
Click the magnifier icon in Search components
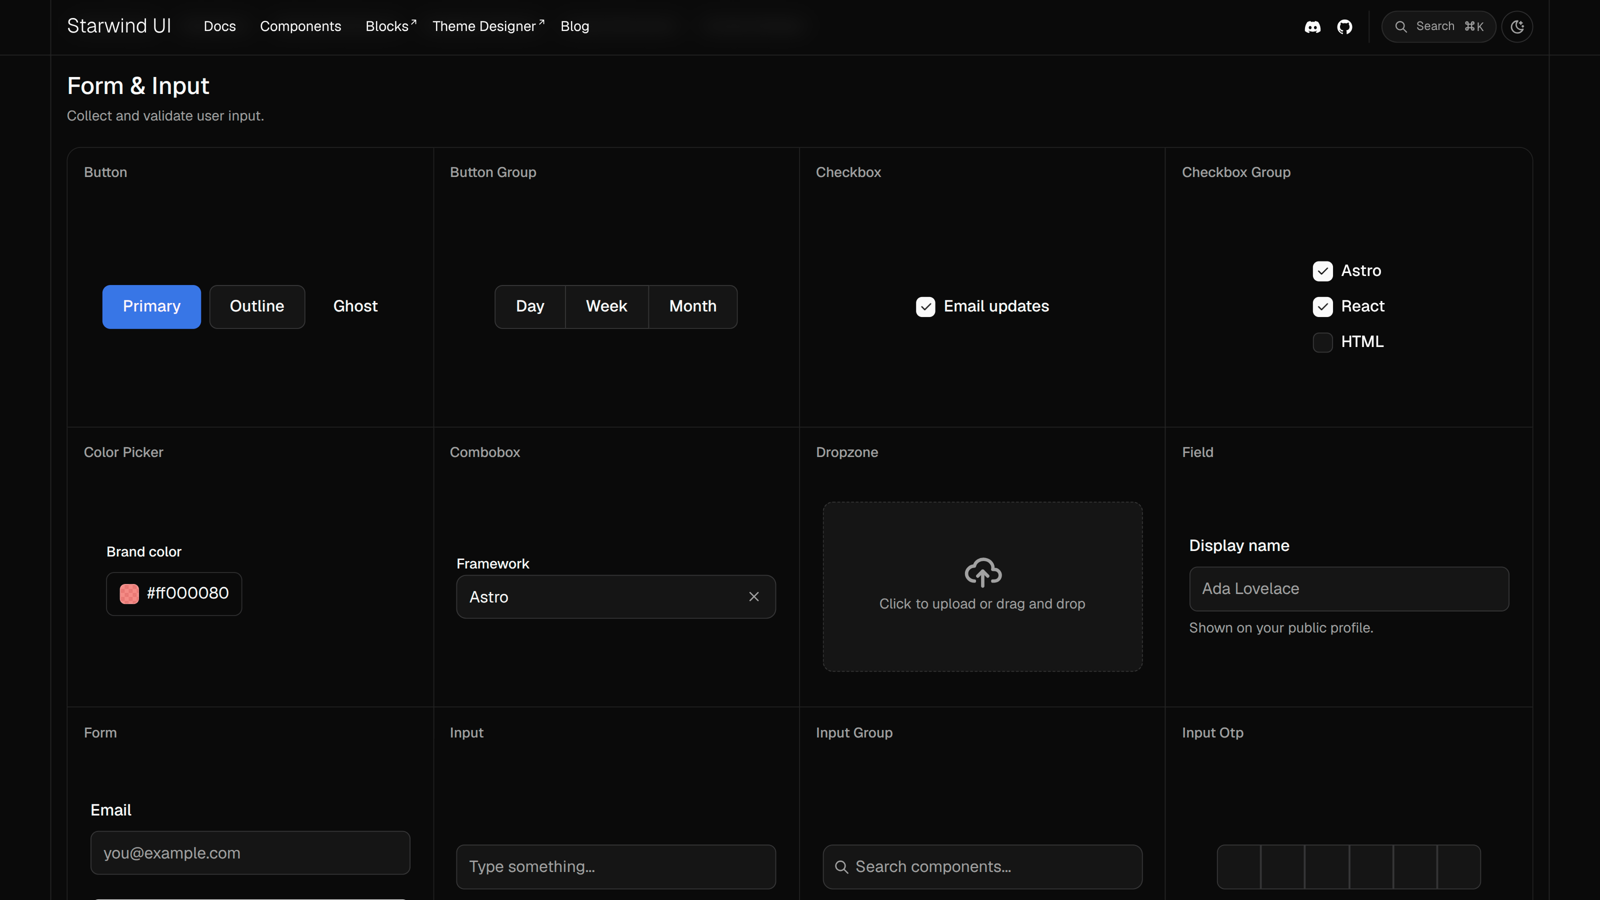coord(842,867)
